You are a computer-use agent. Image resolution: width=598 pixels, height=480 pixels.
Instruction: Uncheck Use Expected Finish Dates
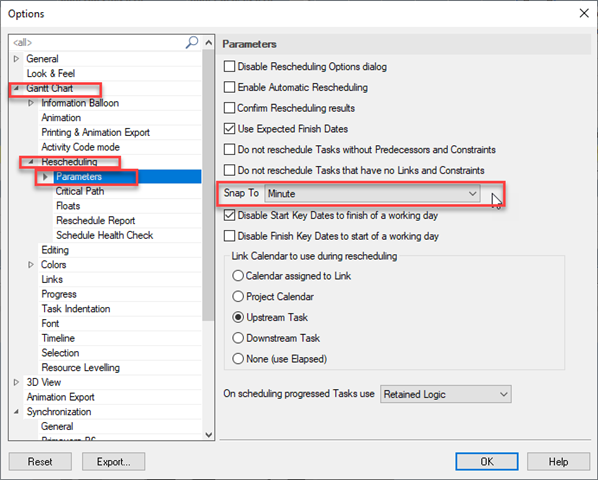point(229,129)
